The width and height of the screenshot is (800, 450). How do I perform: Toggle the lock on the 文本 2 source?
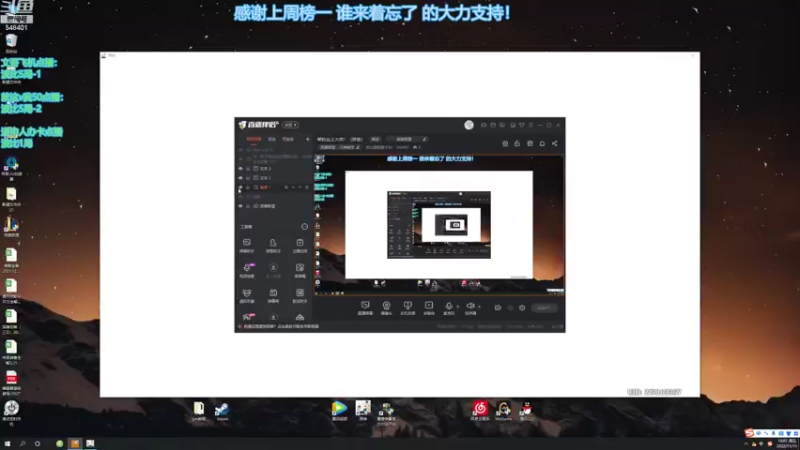pyautogui.click(x=248, y=168)
